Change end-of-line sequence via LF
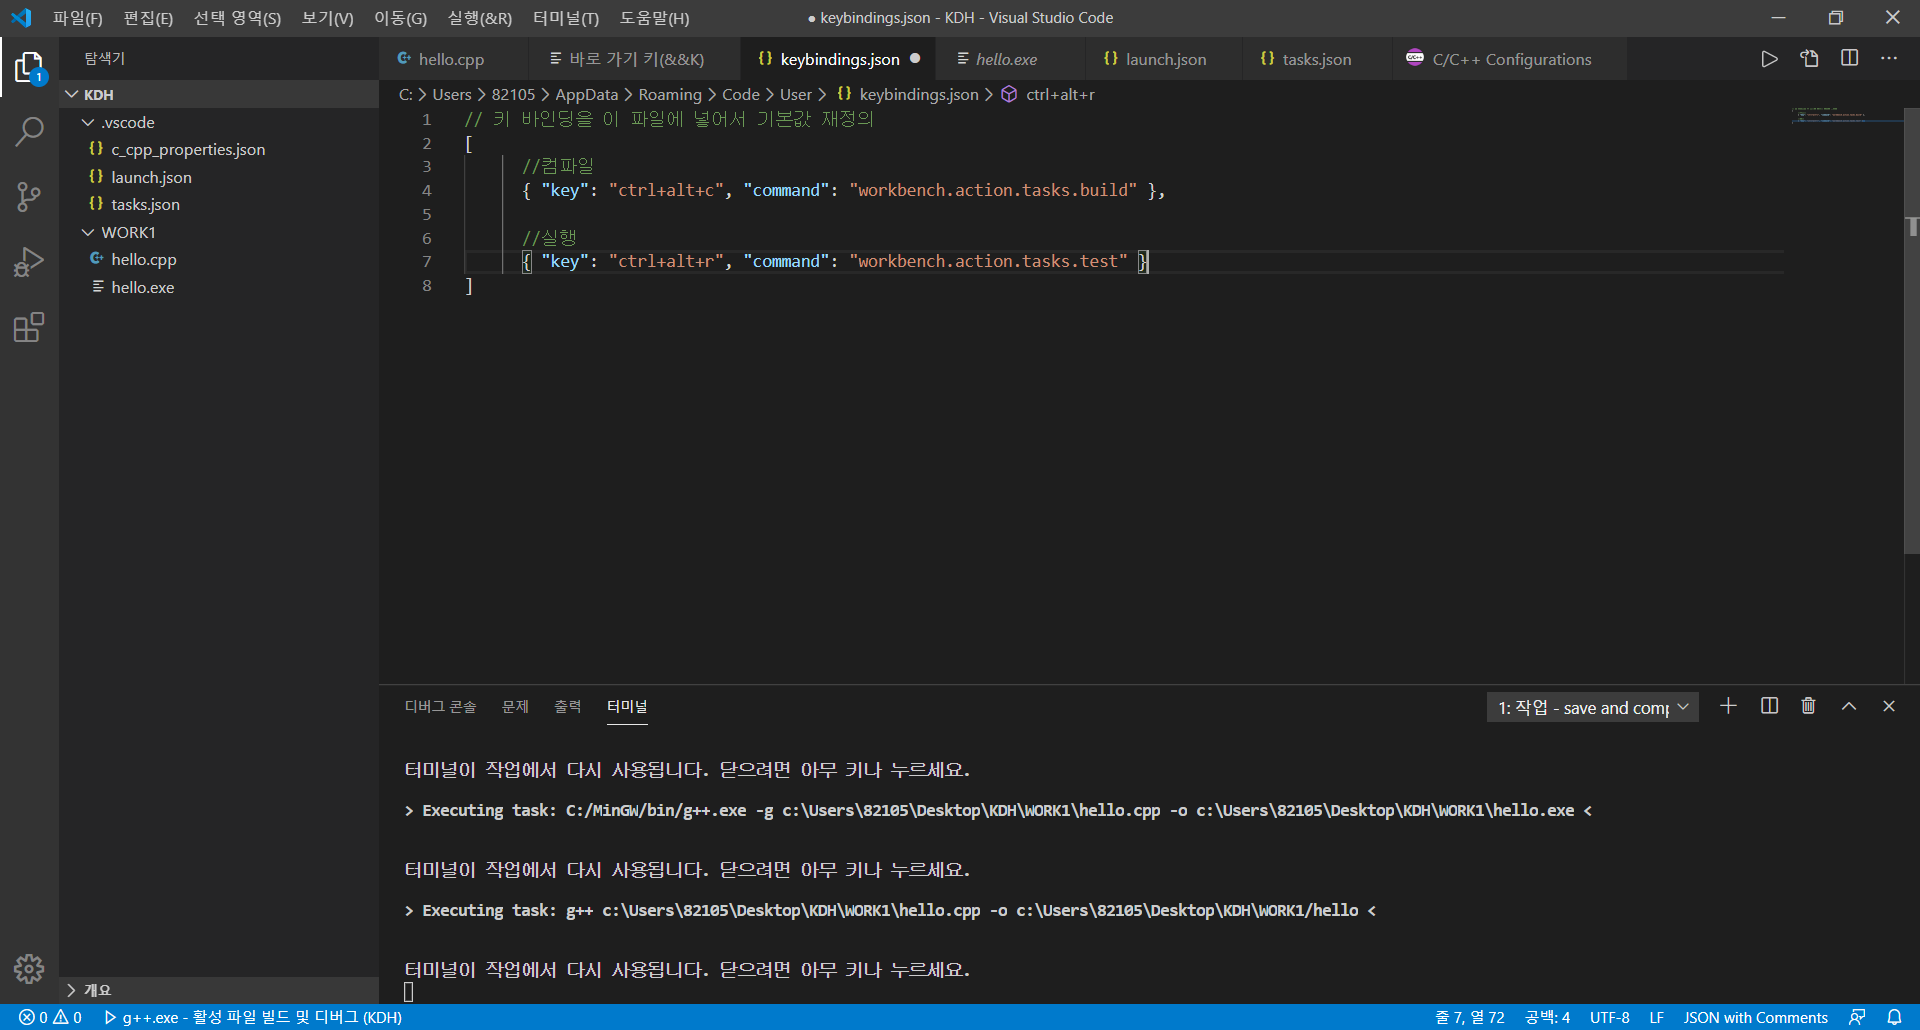This screenshot has width=1920, height=1030. [x=1656, y=1017]
